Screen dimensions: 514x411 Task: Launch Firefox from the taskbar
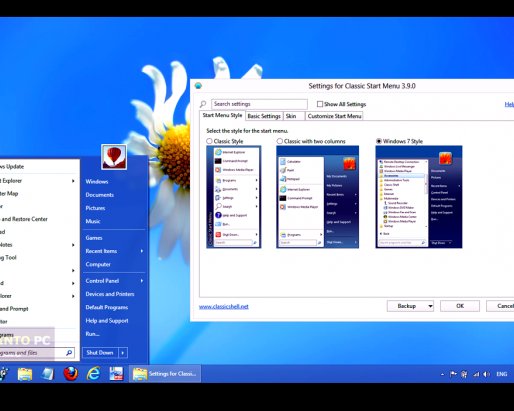pos(71,374)
